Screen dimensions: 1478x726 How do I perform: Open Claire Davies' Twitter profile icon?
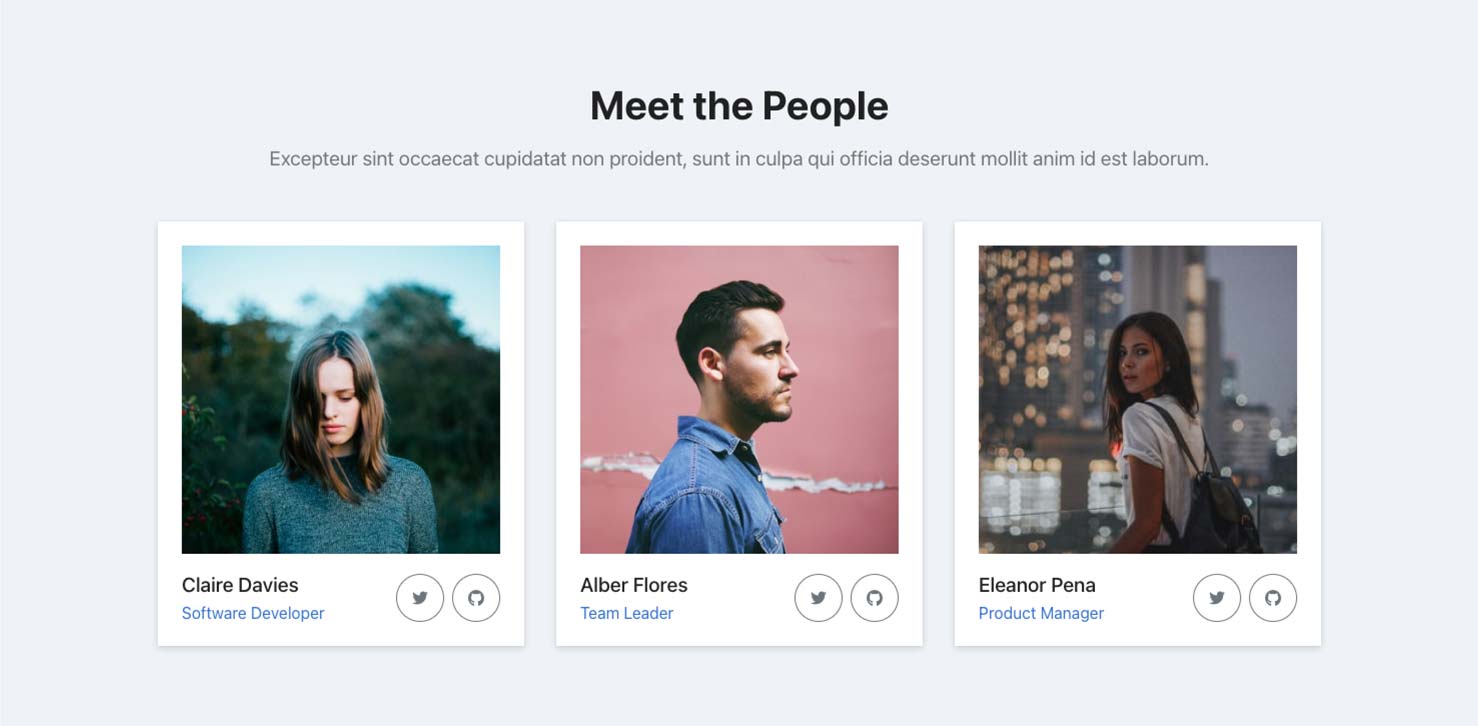pyautogui.click(x=420, y=598)
